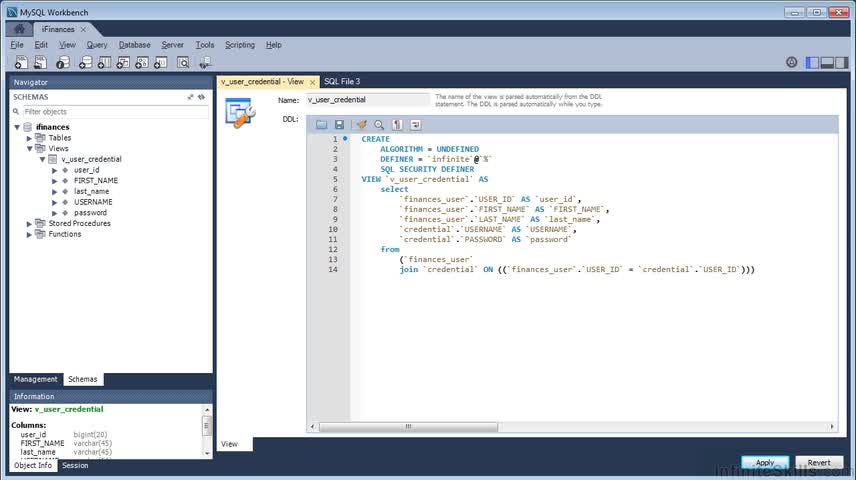Open the Server menu
856x480 pixels.
pyautogui.click(x=173, y=45)
